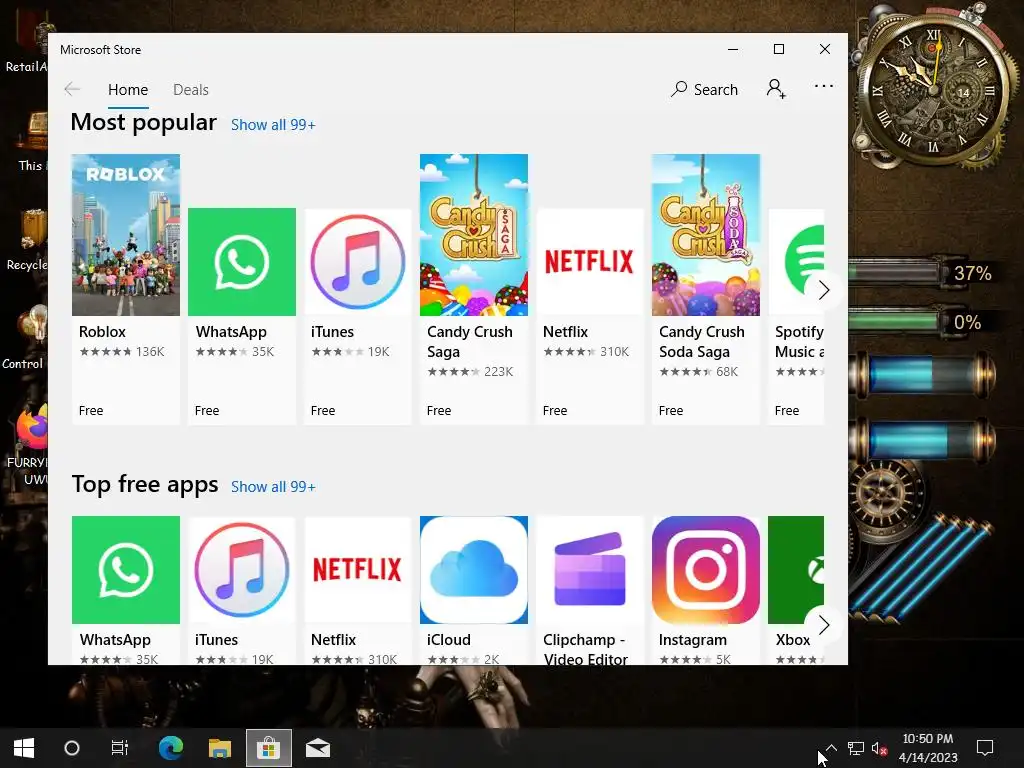The width and height of the screenshot is (1024, 768).
Task: Click the WhatsApp title in Most popular
Action: point(231,332)
